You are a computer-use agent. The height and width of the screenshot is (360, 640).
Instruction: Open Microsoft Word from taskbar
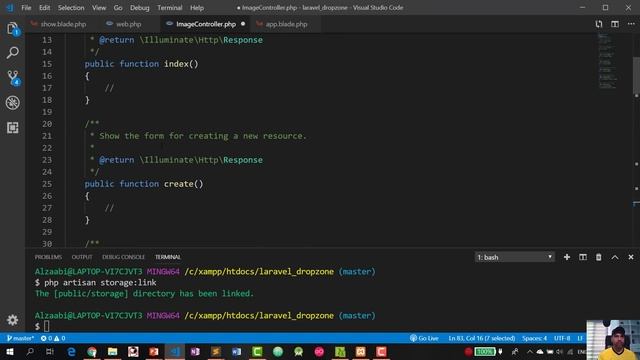click(x=236, y=351)
